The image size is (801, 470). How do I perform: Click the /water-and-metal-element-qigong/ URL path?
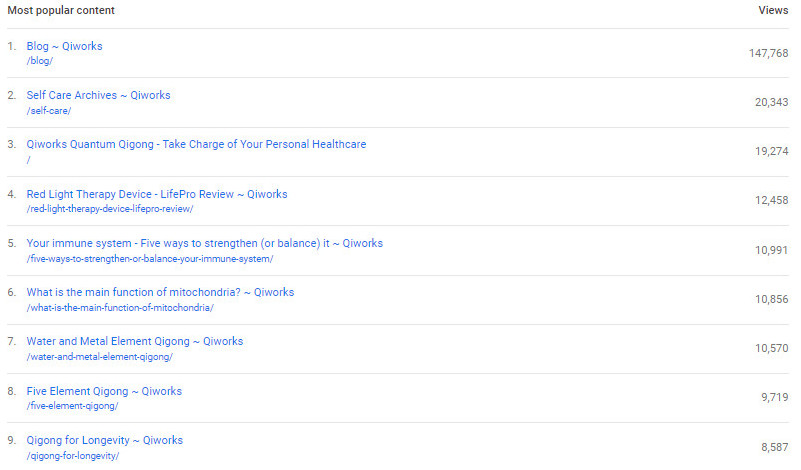click(99, 357)
